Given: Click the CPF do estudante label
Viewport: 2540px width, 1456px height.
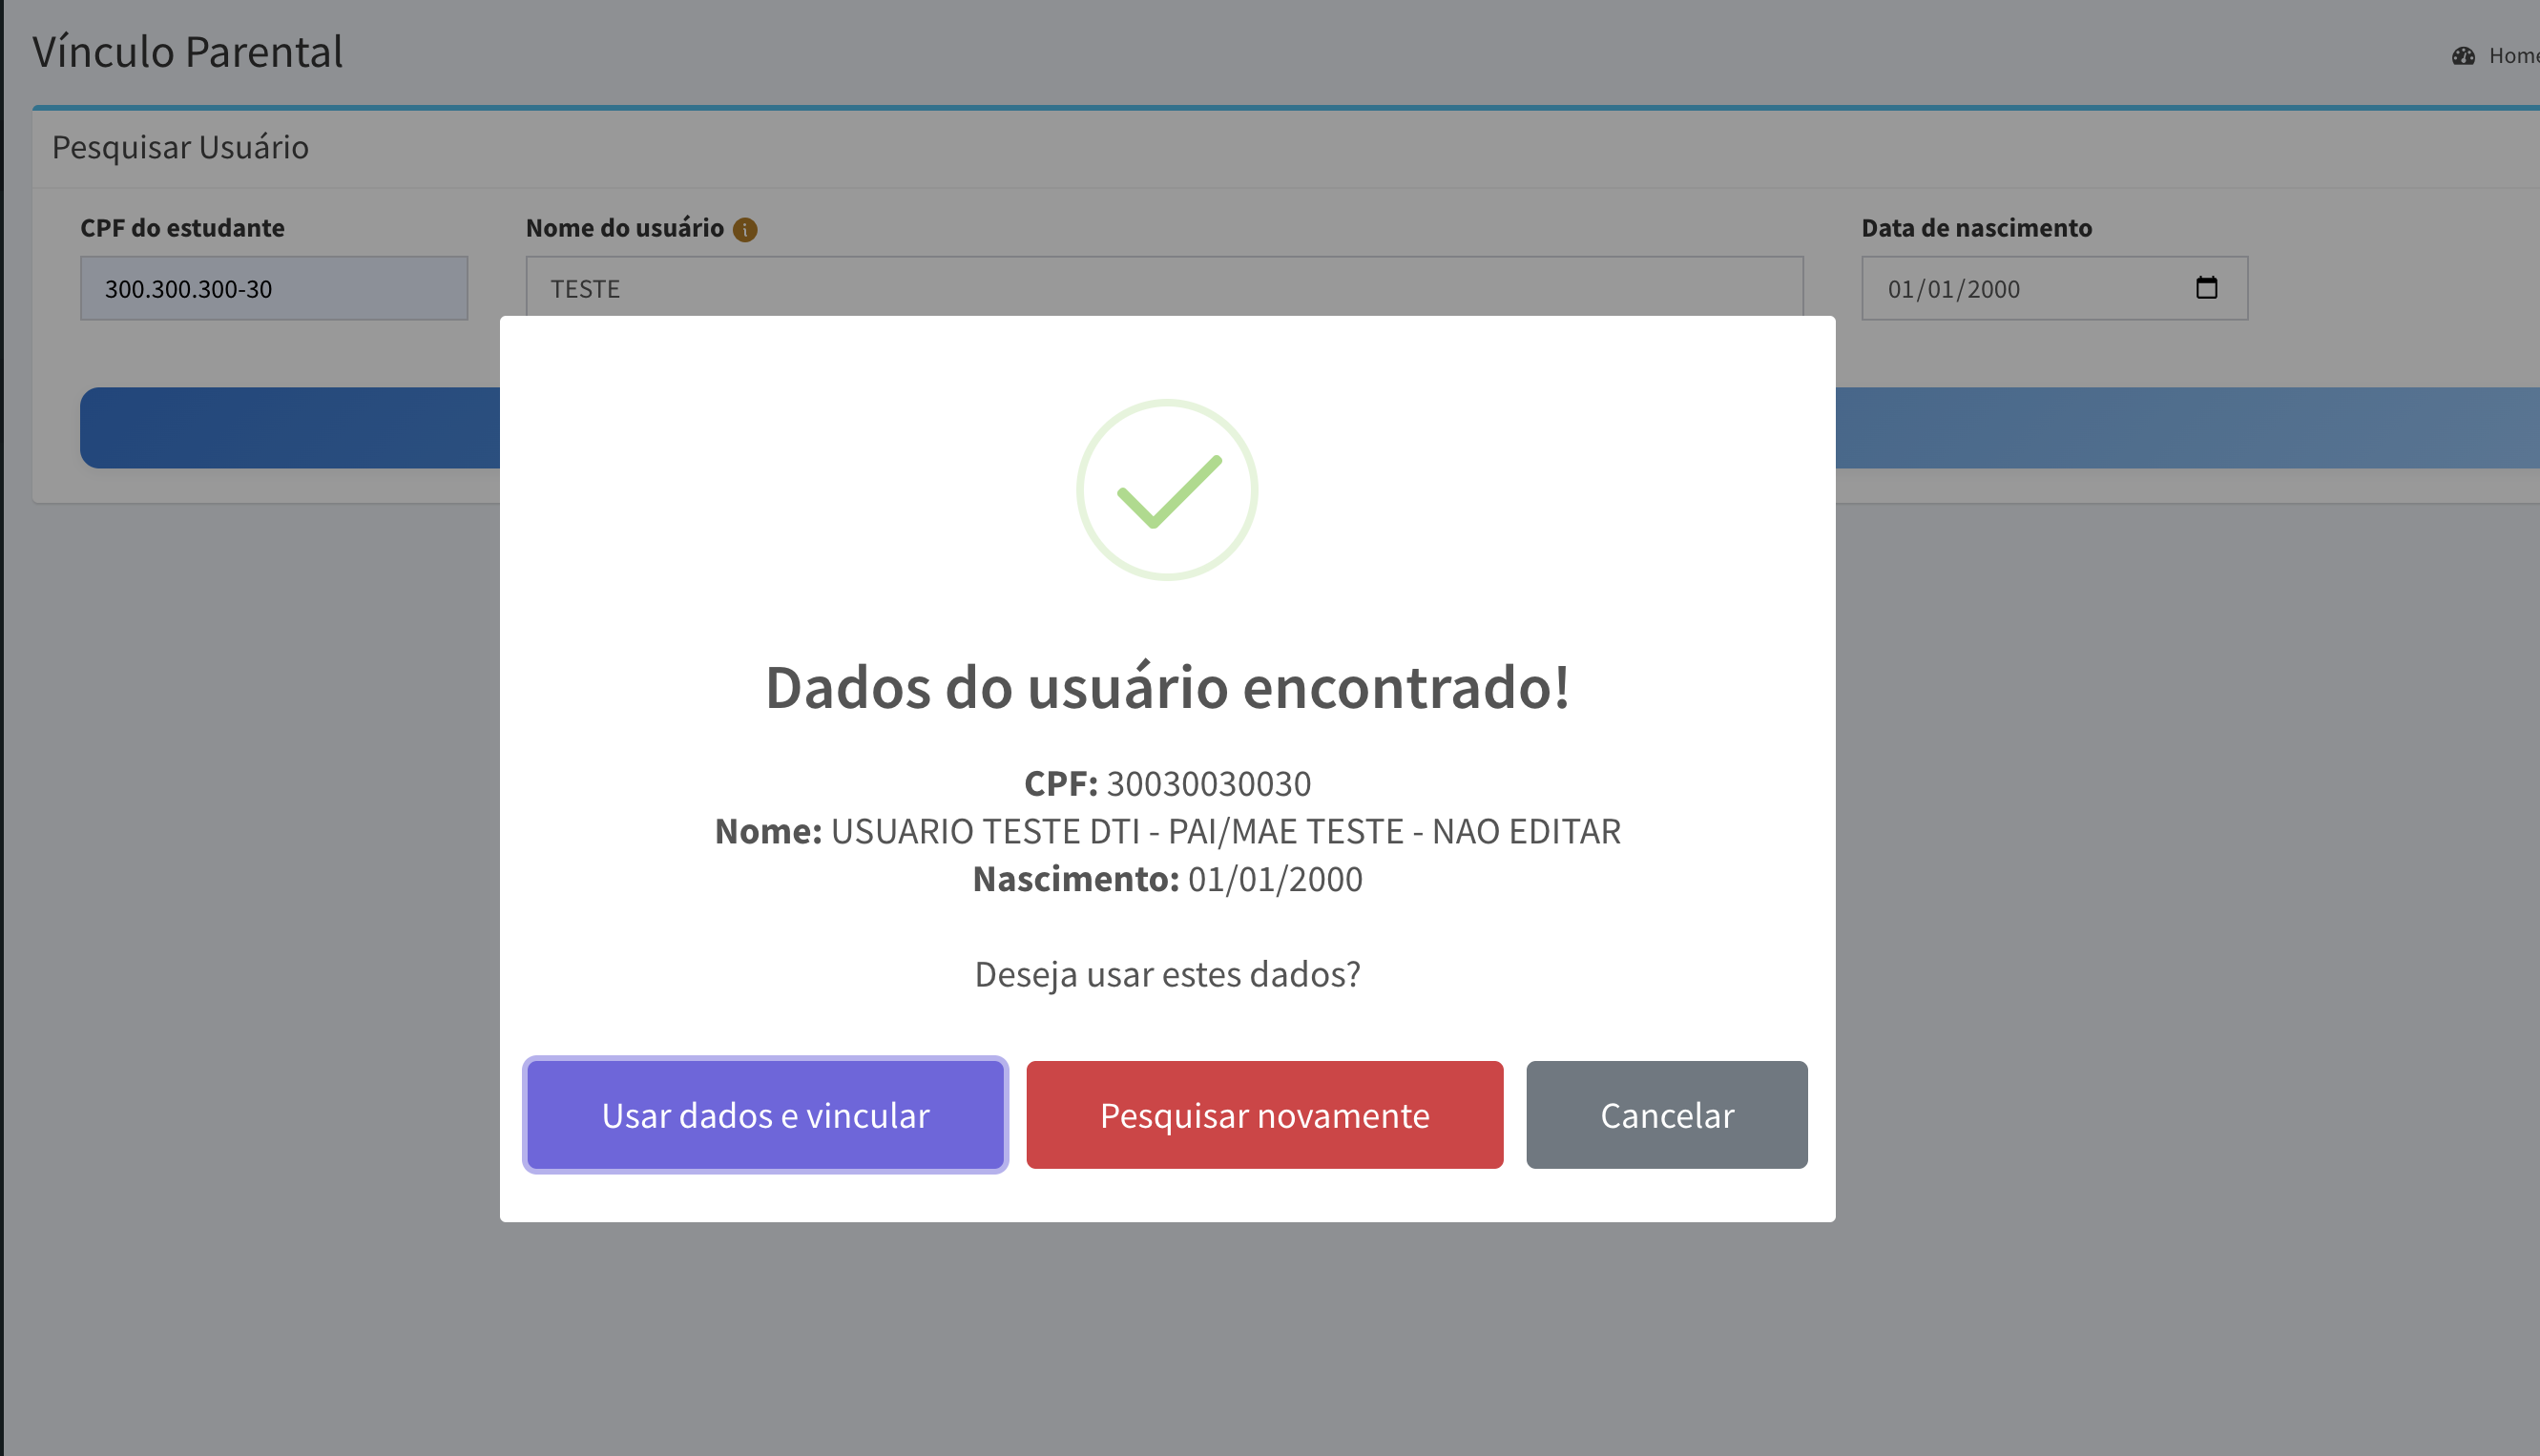Looking at the screenshot, I should click(182, 228).
